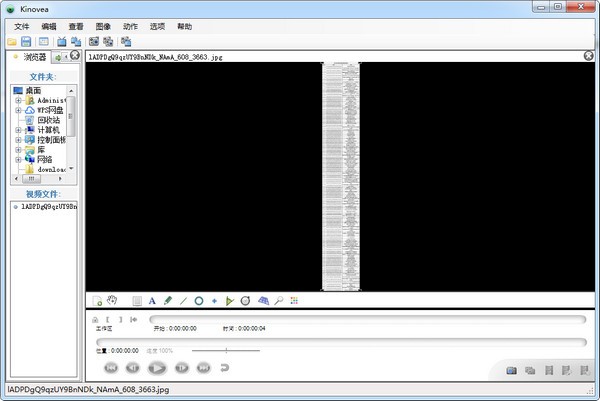Adjust the playback speed slider
This screenshot has height=401, width=600.
click(x=226, y=350)
